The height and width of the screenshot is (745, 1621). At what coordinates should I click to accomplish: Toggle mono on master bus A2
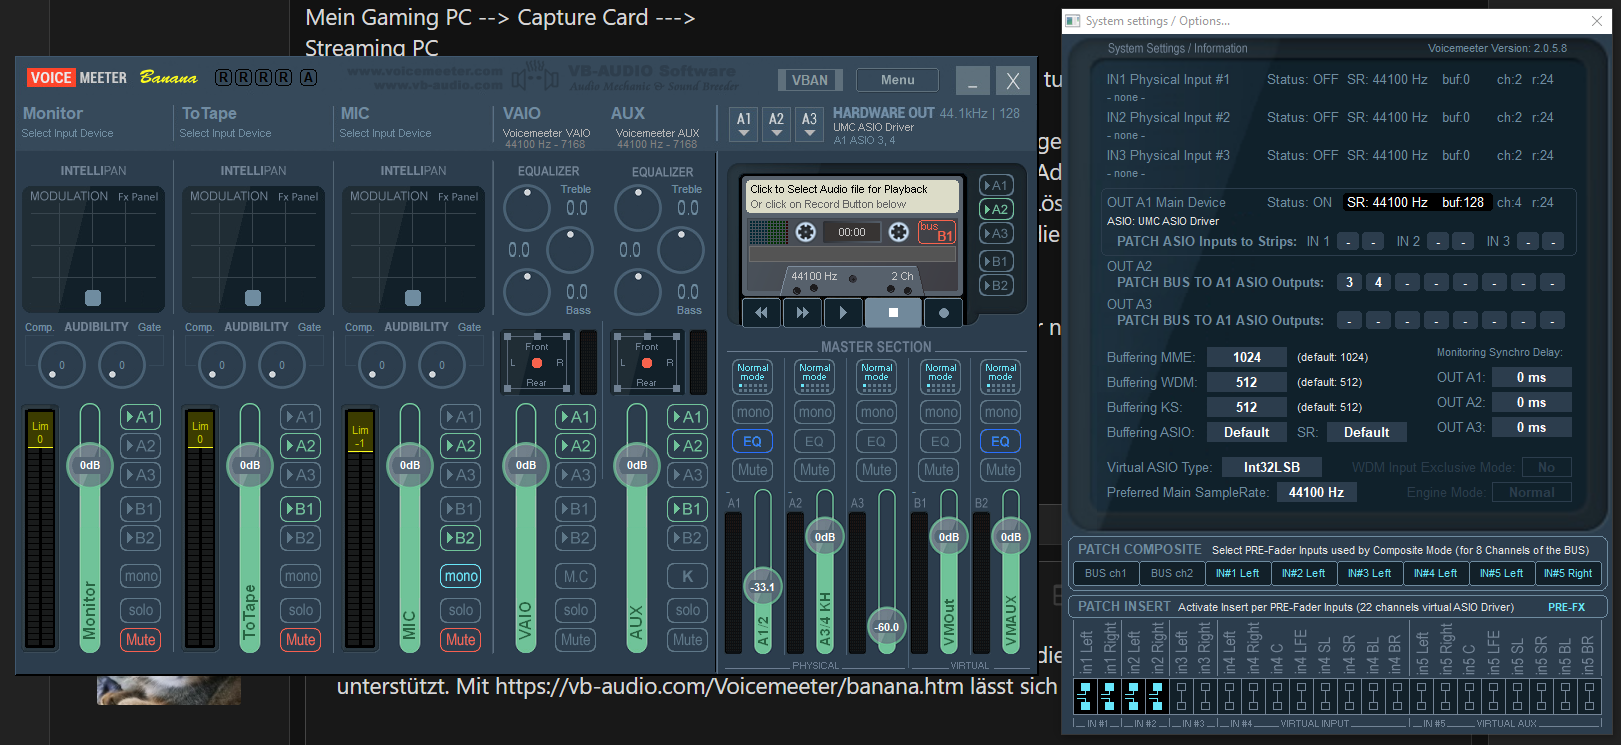[815, 412]
